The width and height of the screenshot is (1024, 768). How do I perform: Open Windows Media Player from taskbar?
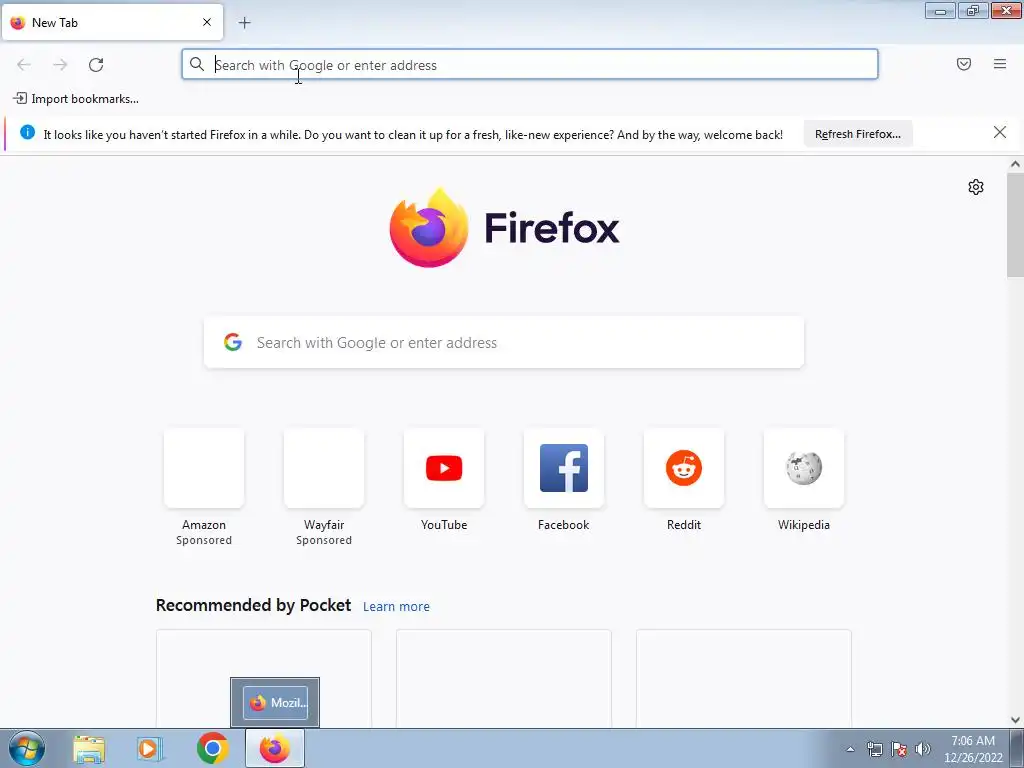(x=150, y=748)
